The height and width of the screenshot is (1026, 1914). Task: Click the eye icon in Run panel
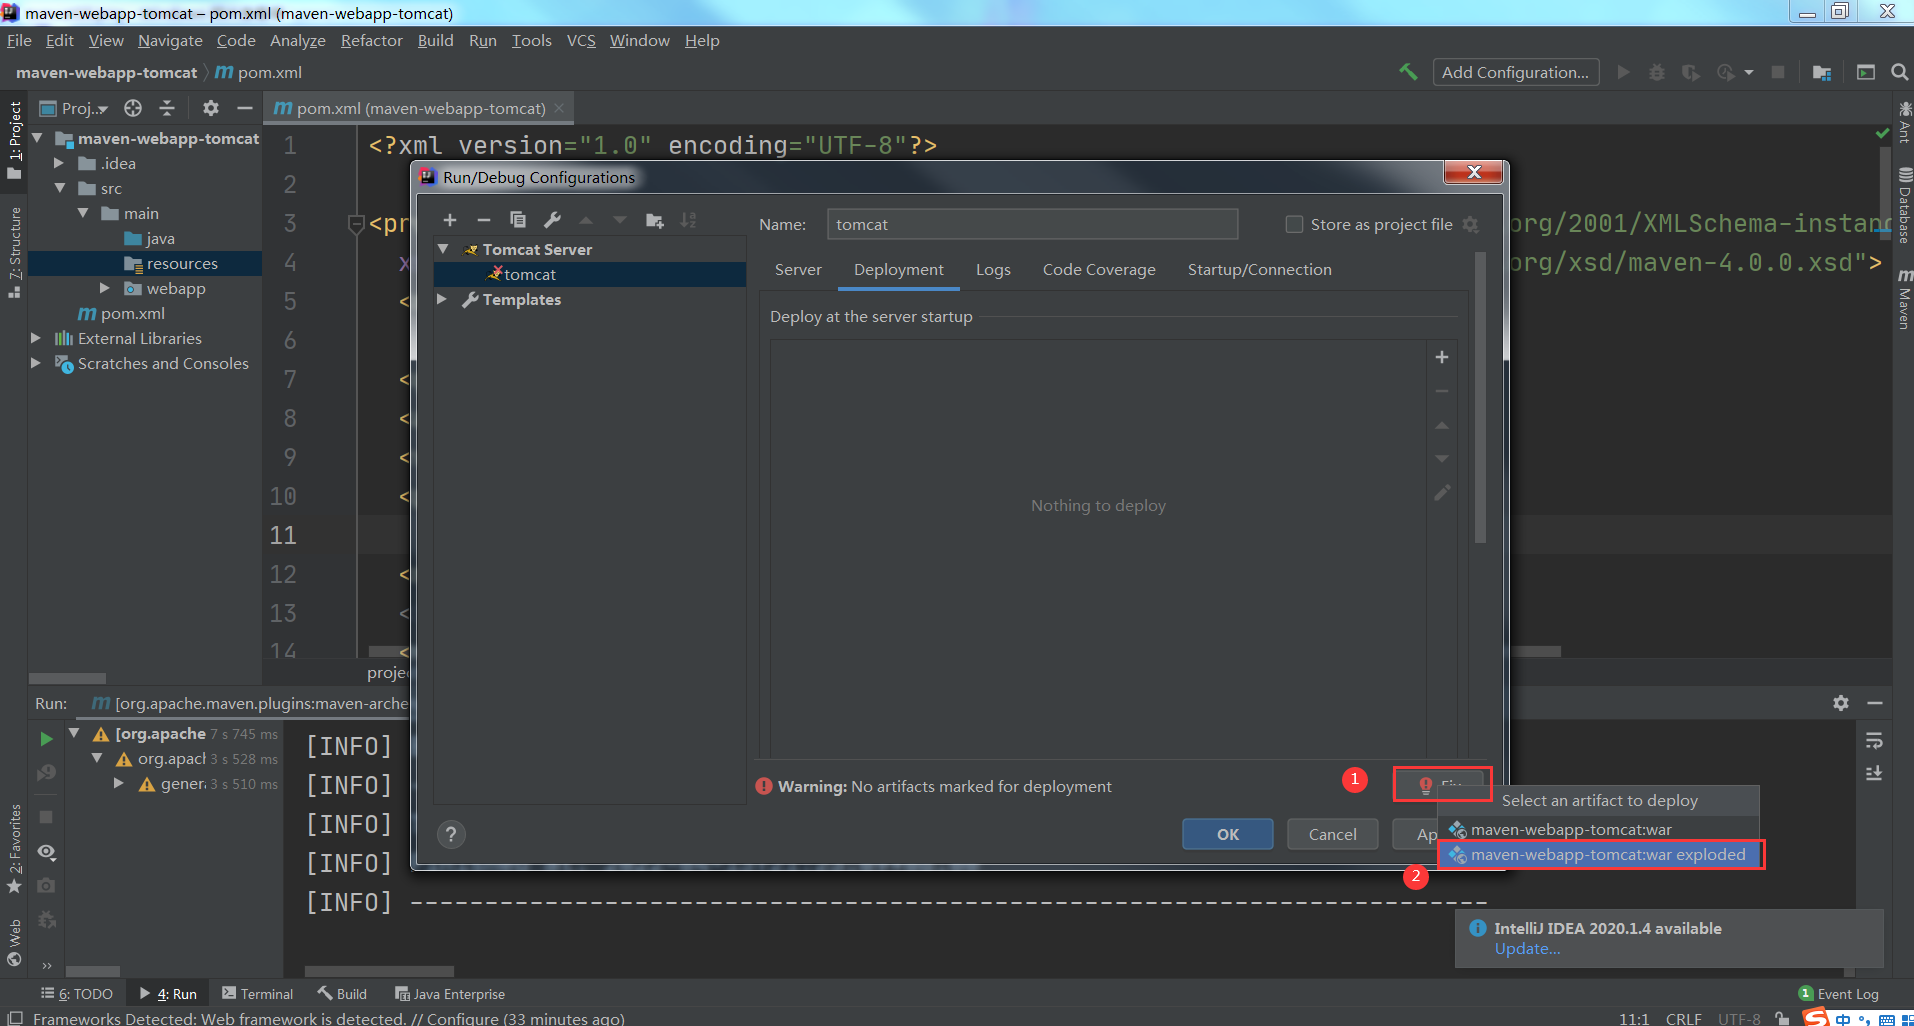coord(46,852)
